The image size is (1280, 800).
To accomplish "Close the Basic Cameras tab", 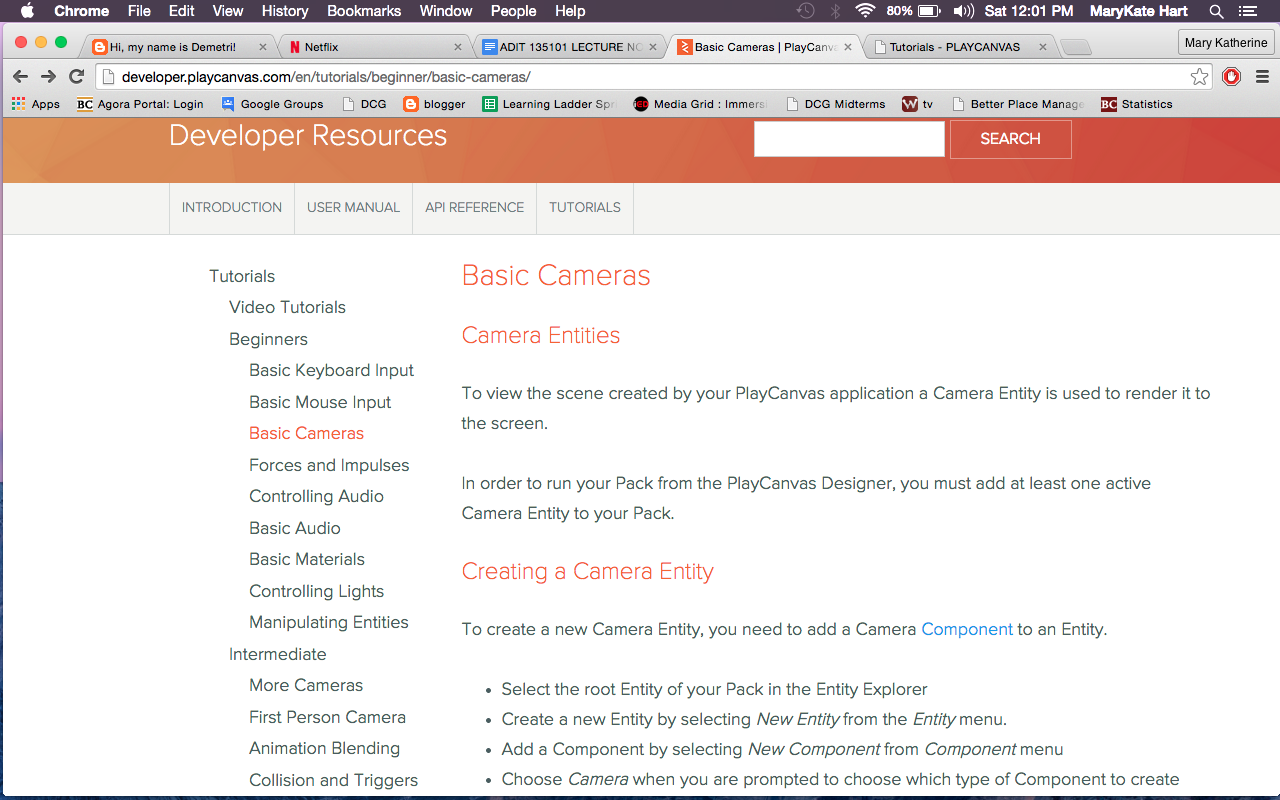I will point(848,47).
